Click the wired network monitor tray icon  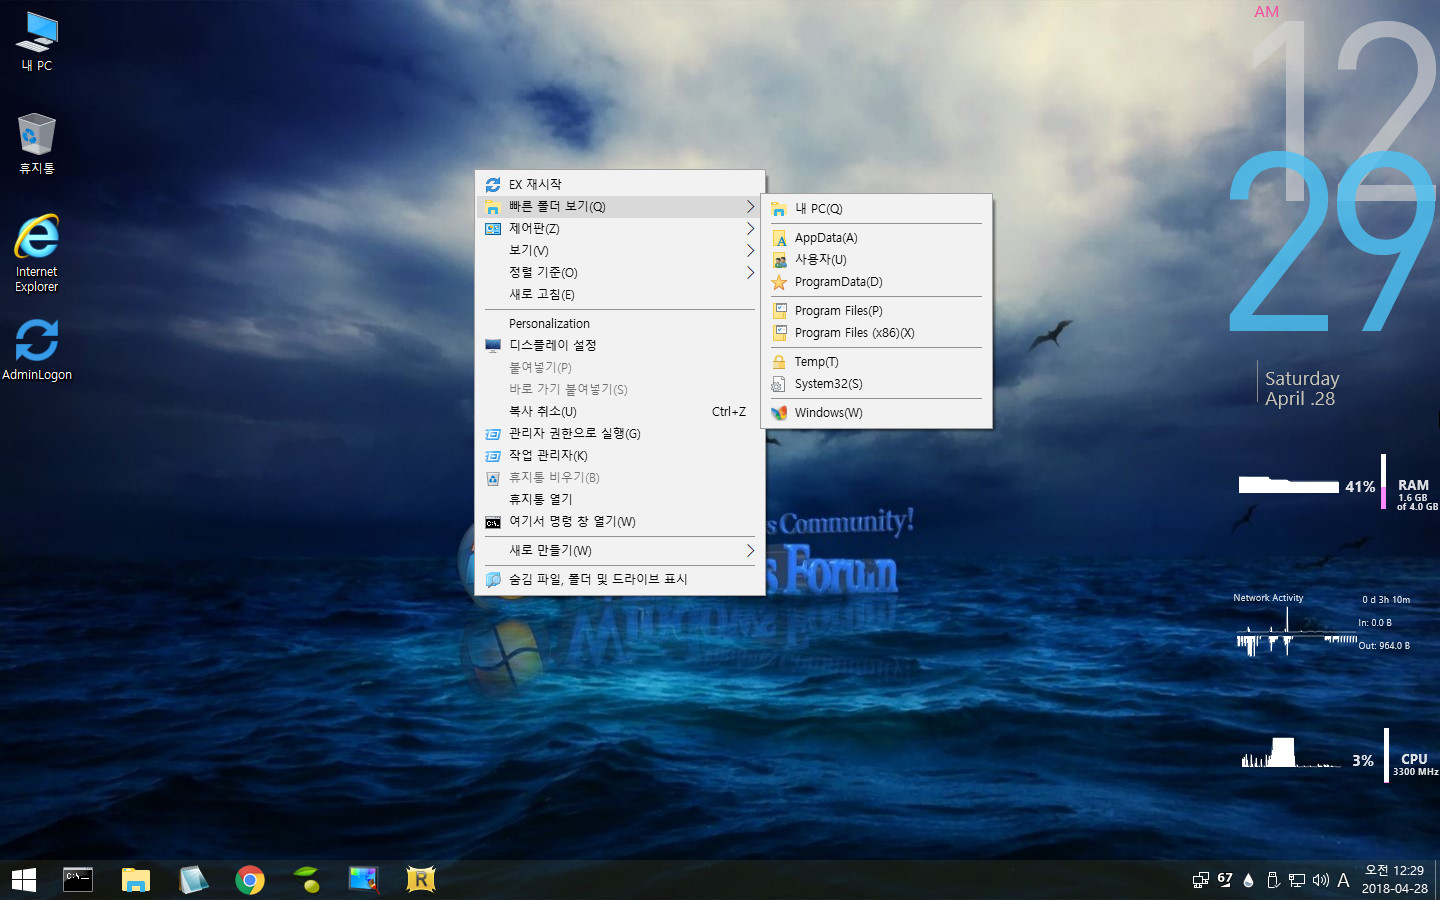(x=1297, y=880)
